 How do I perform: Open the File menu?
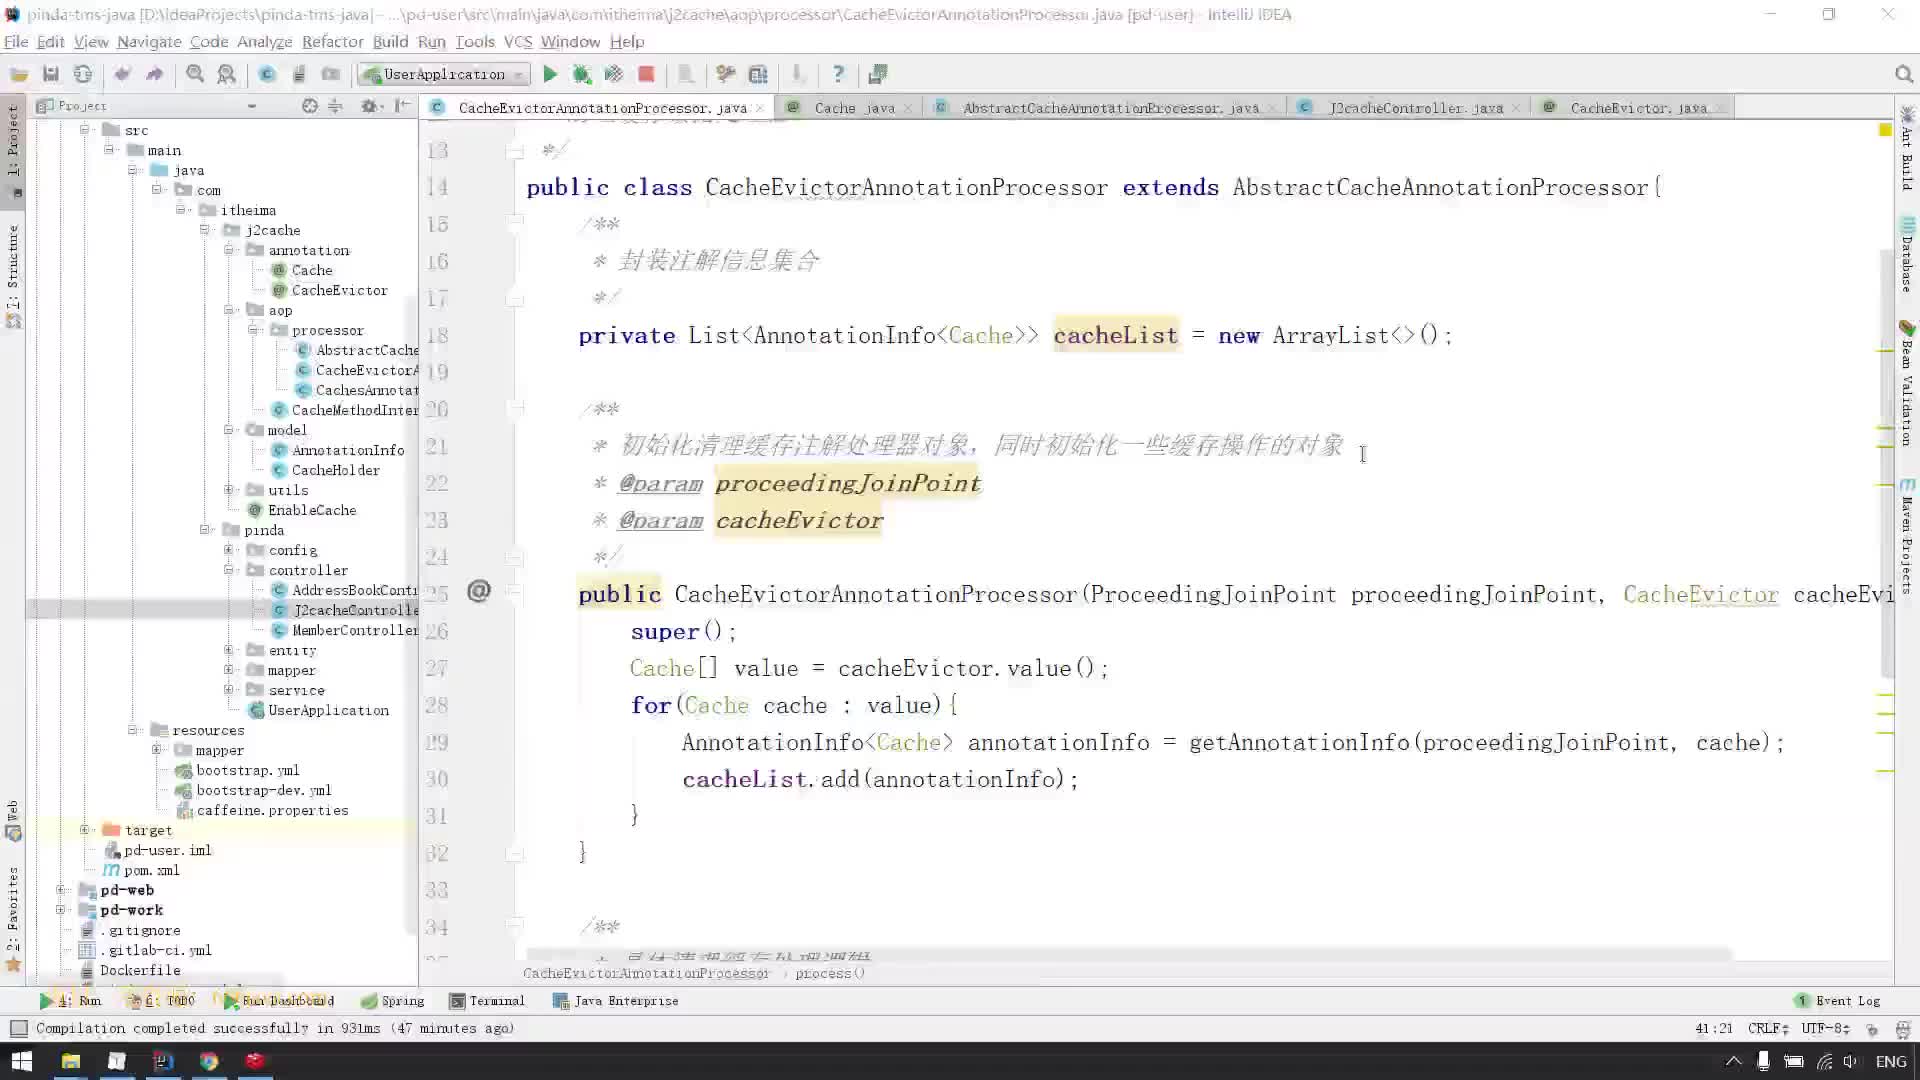coord(16,42)
